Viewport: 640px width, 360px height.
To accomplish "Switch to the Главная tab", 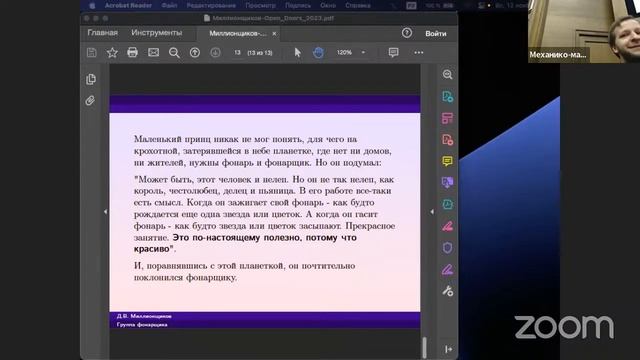I will click(102, 33).
